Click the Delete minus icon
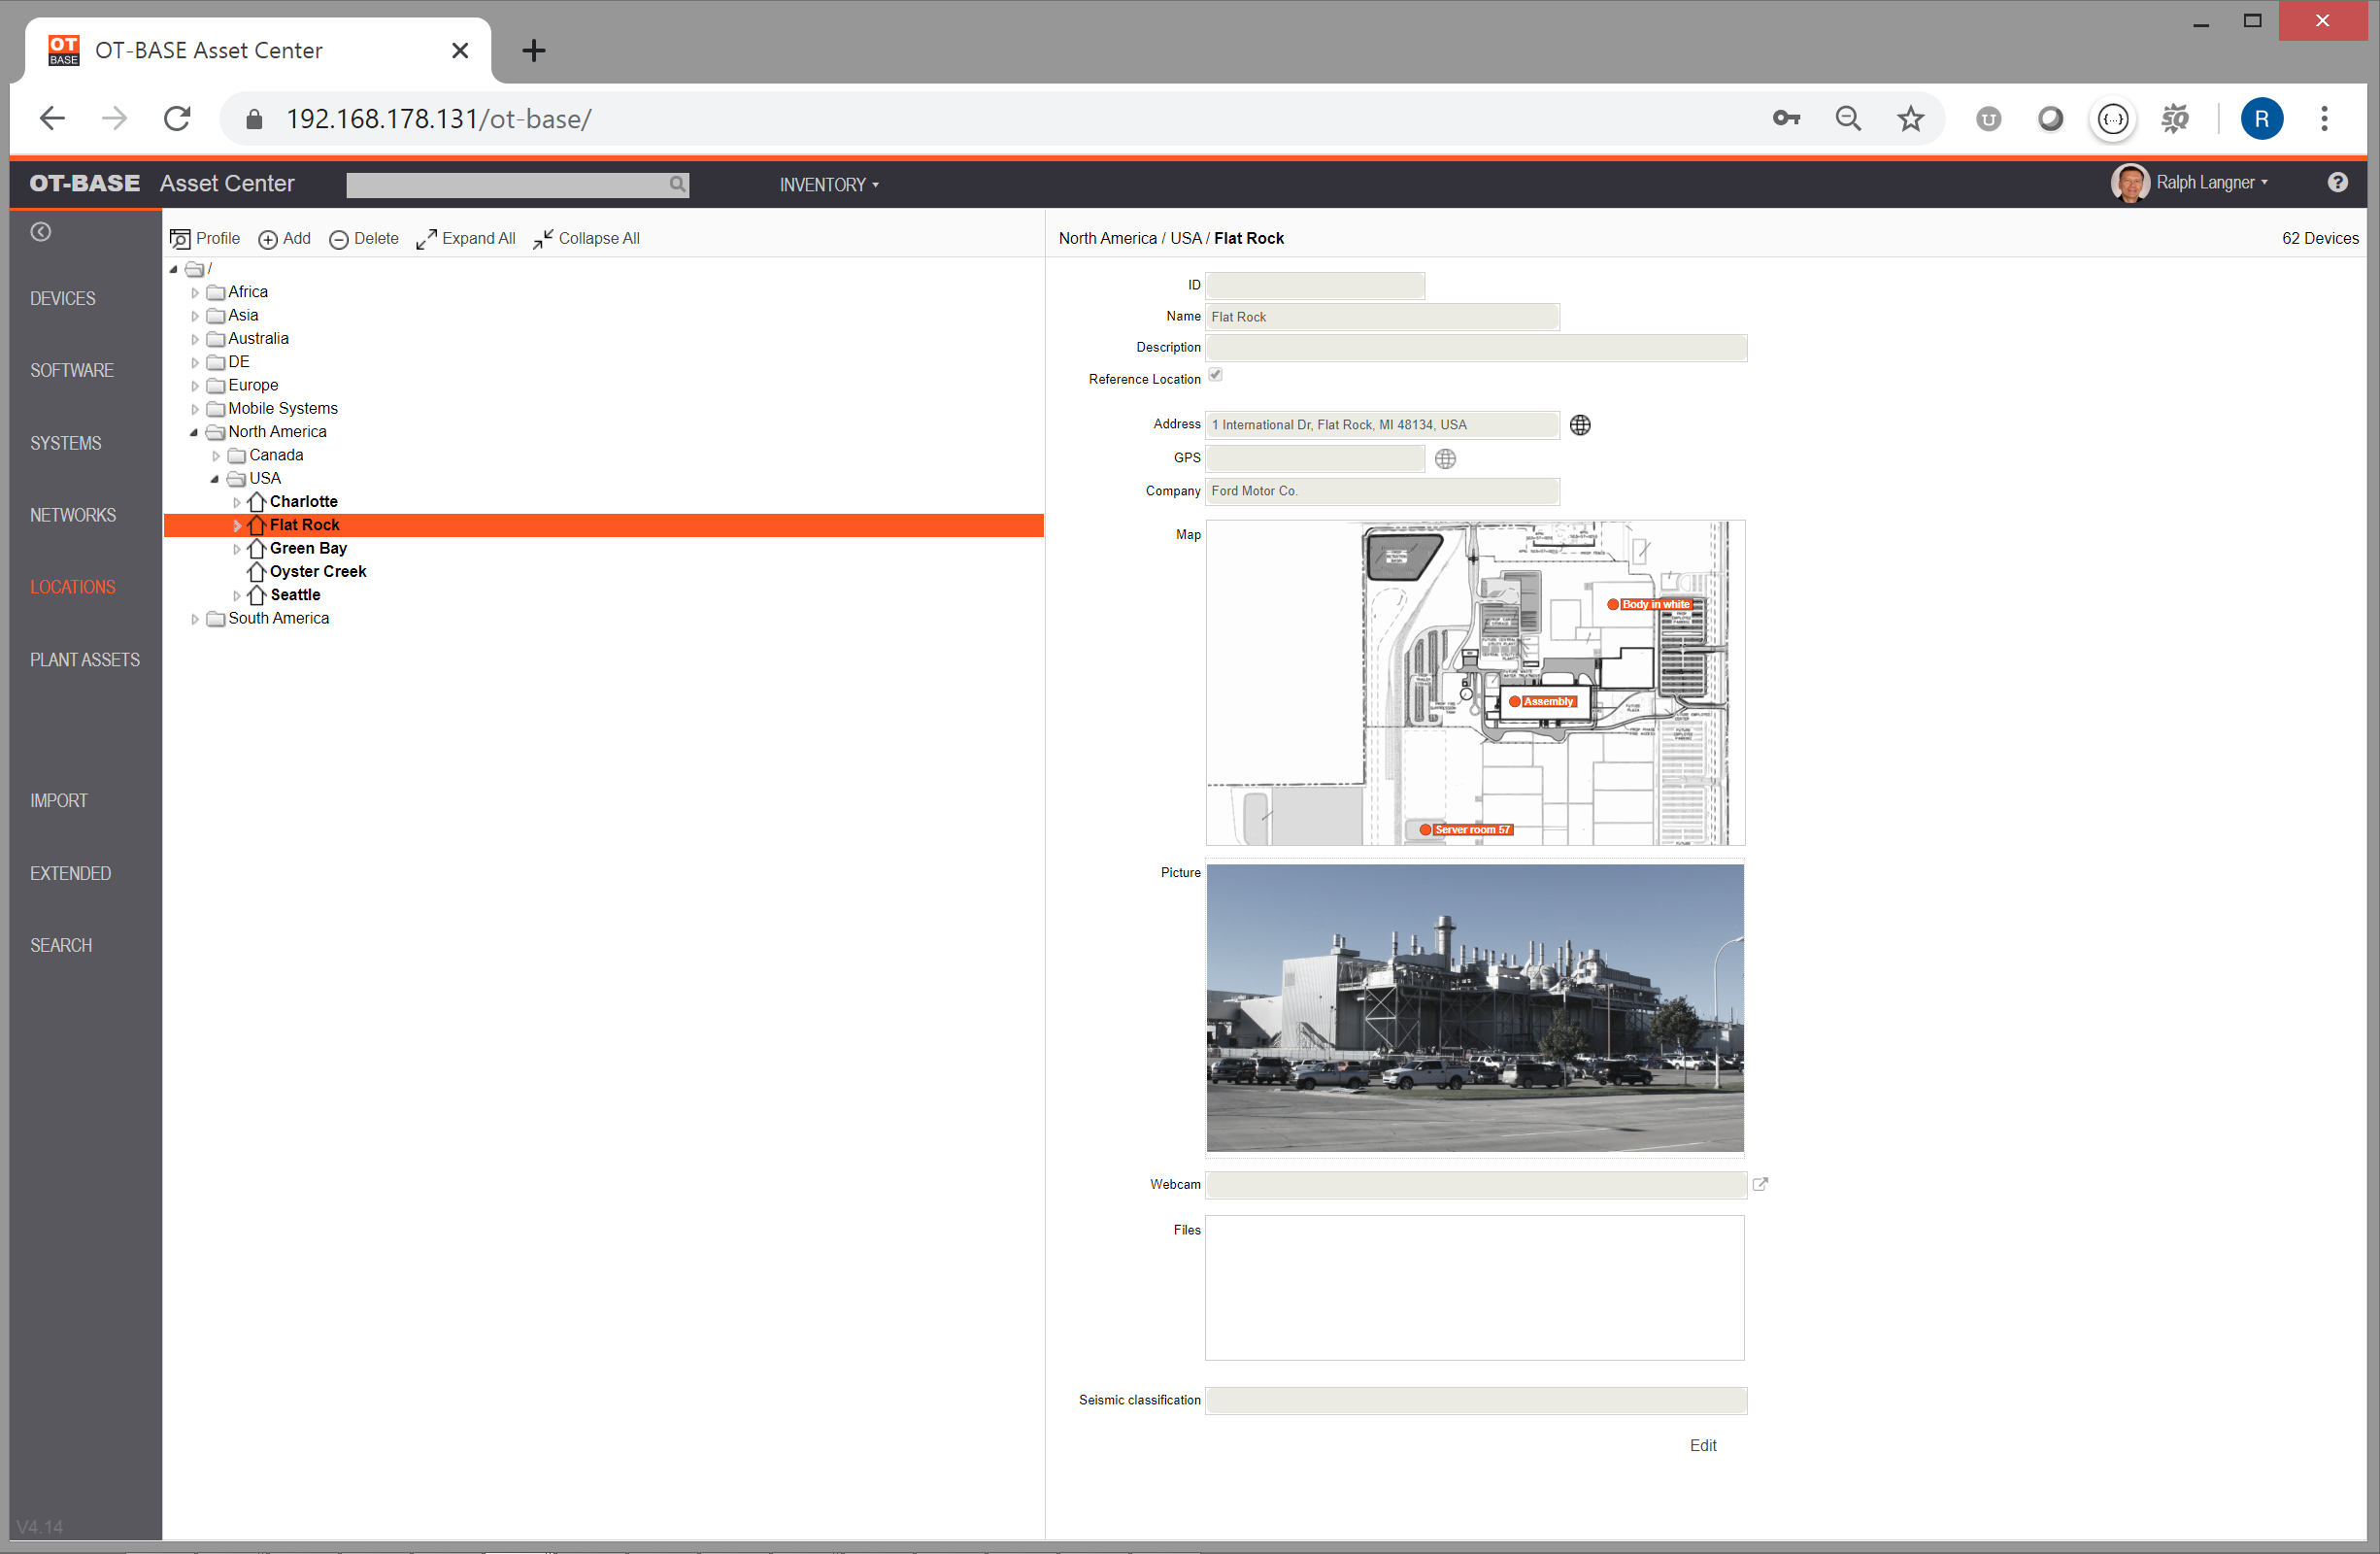2380x1554 pixels. pos(339,239)
